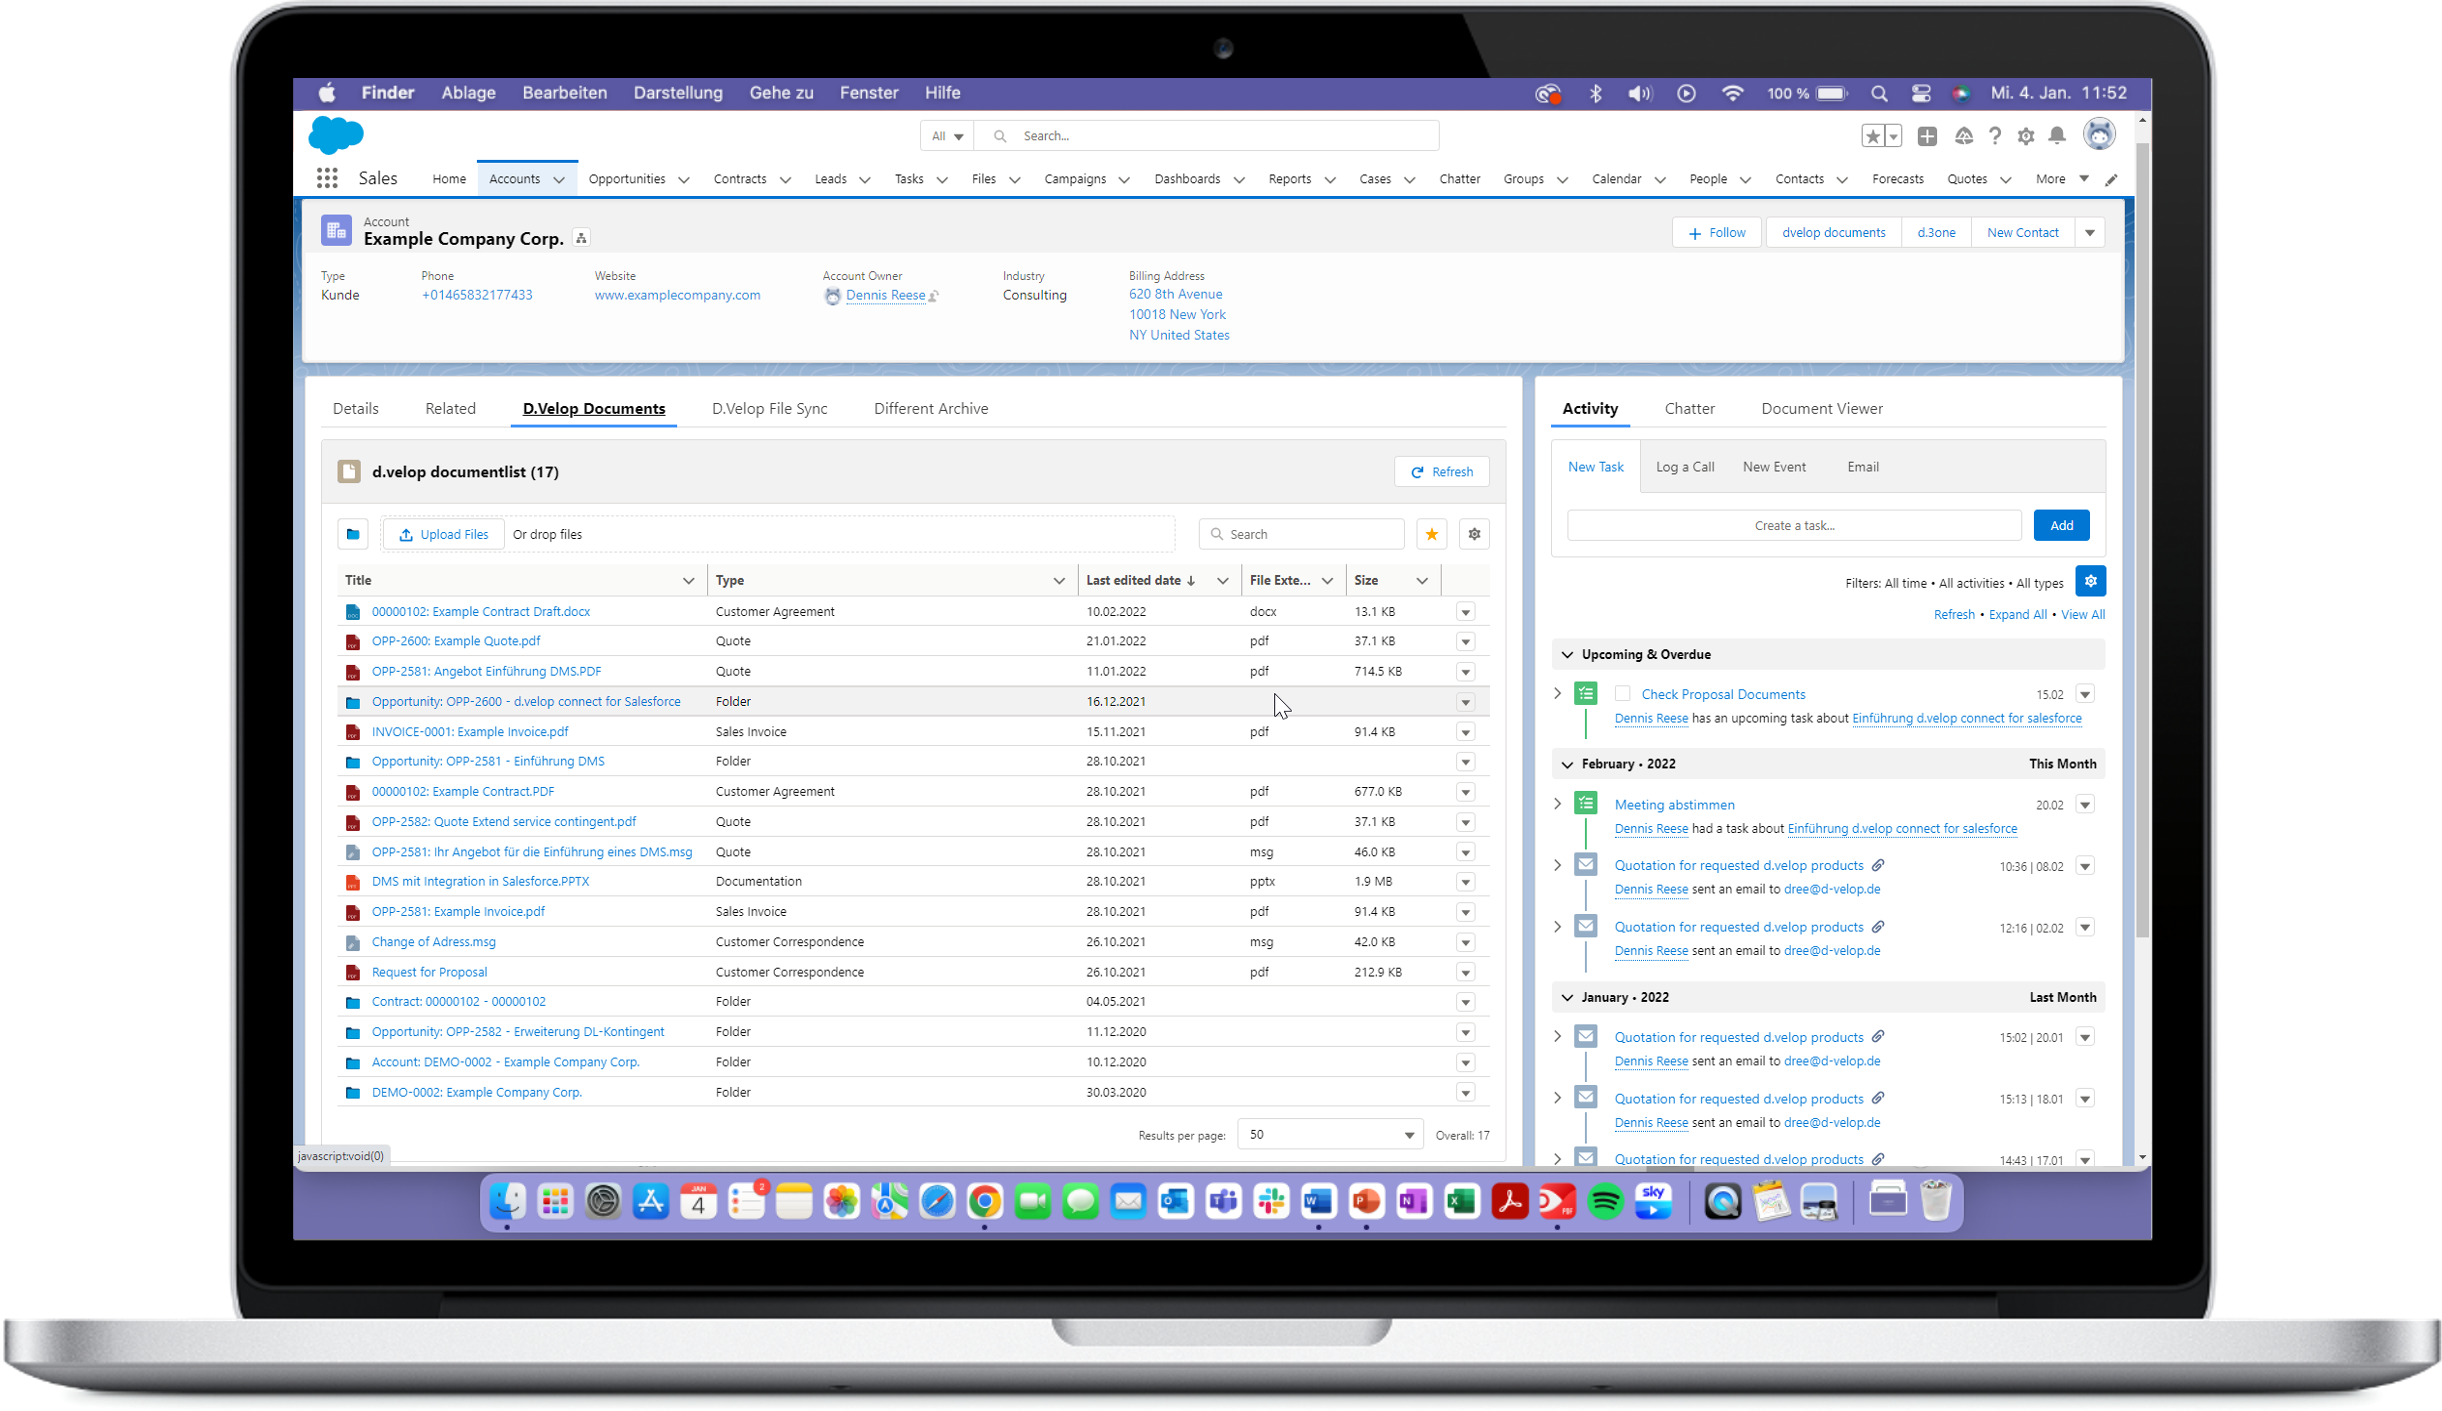The height and width of the screenshot is (1411, 2442).
Task: Click the Upload Files button
Action: [444, 535]
